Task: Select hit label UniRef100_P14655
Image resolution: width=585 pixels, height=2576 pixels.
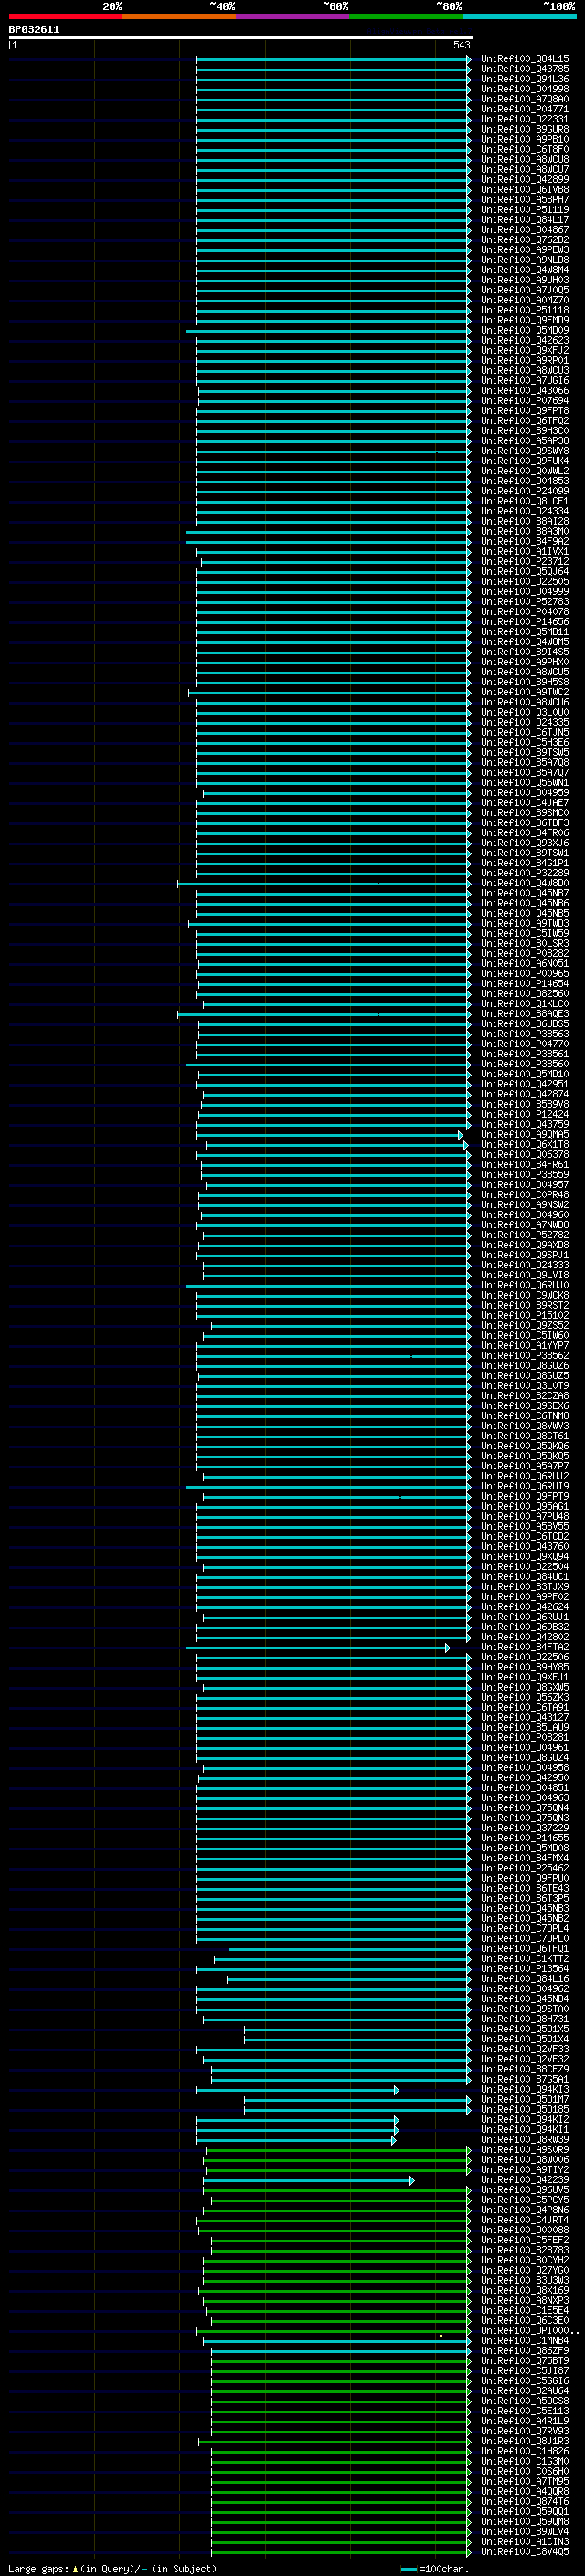Action: [x=525, y=1838]
